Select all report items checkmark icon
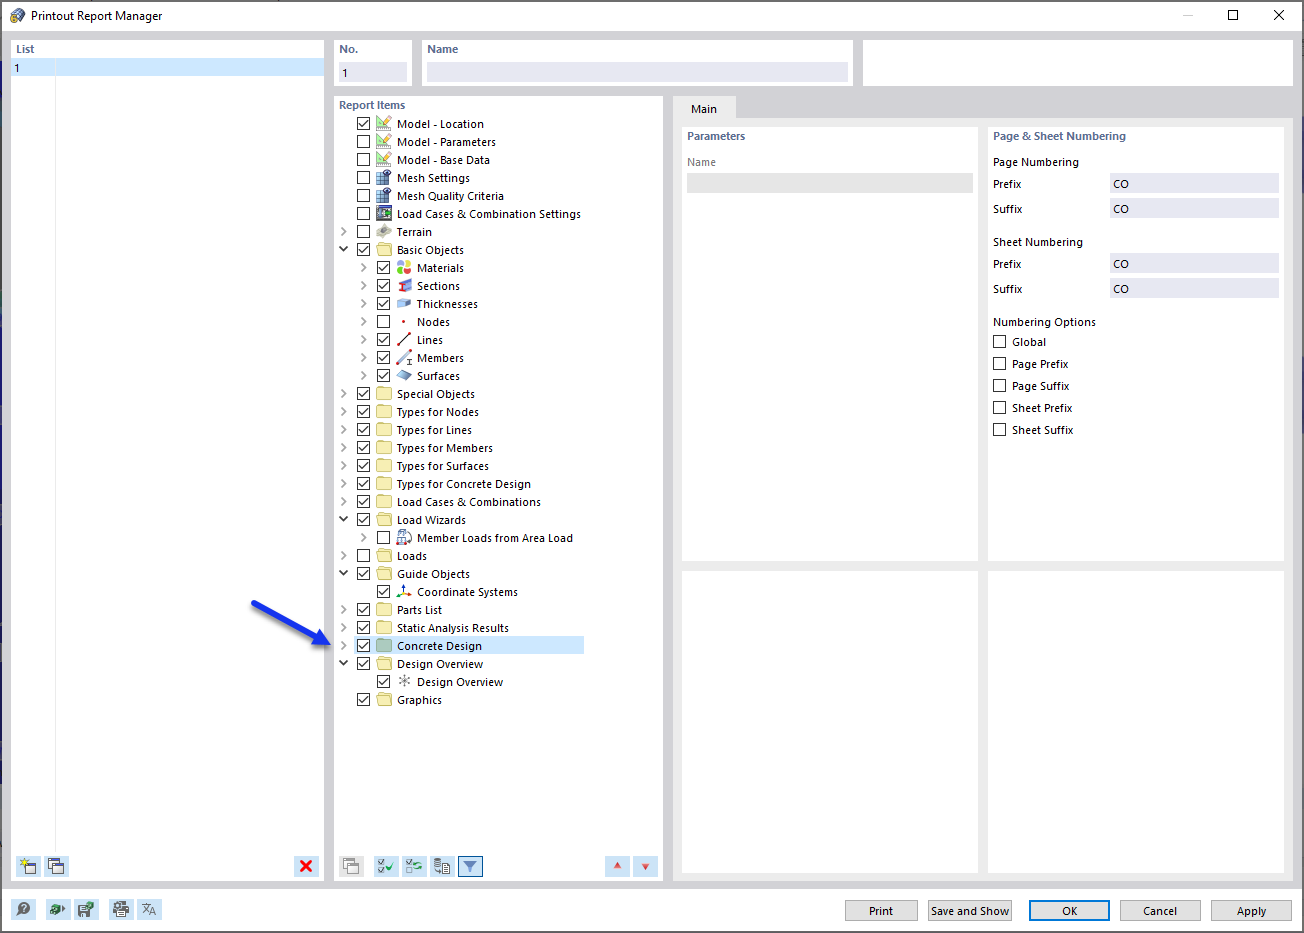The width and height of the screenshot is (1304, 933). click(x=385, y=866)
